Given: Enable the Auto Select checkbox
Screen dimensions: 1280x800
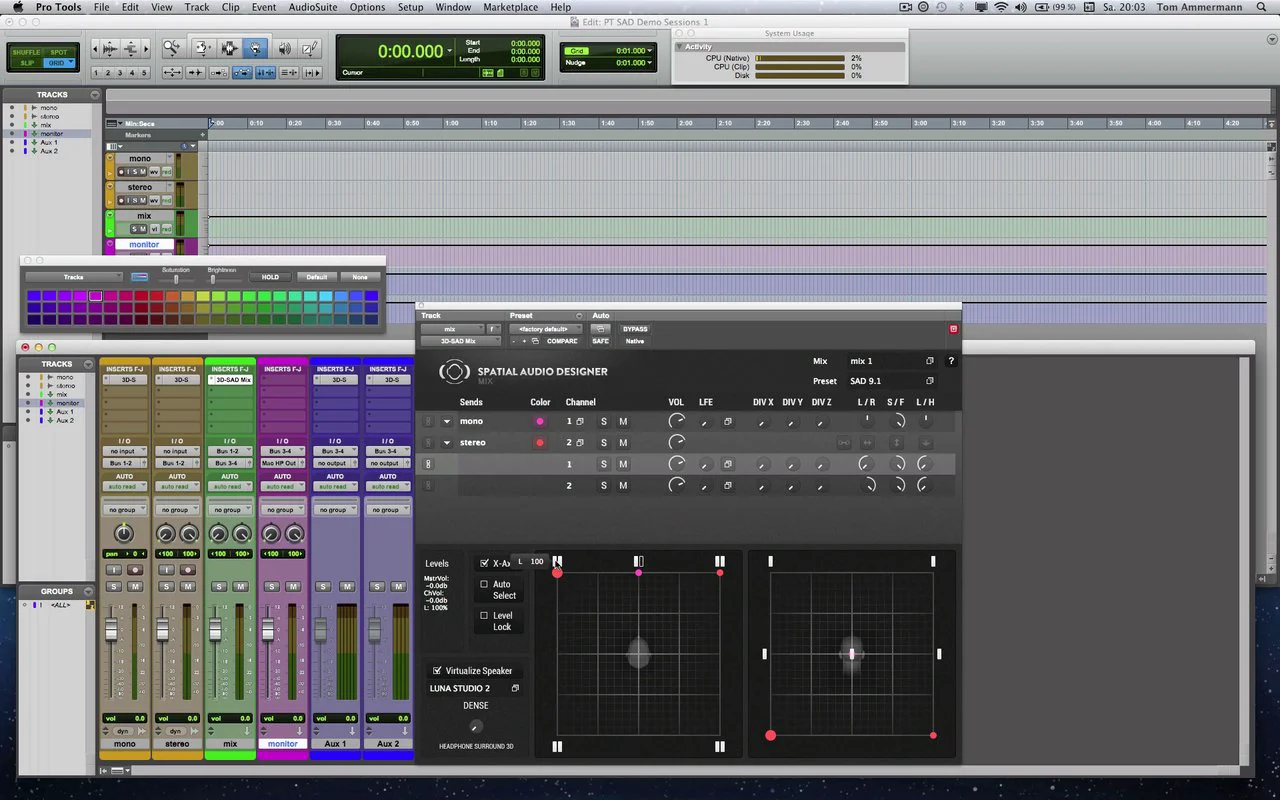Looking at the screenshot, I should (x=485, y=584).
